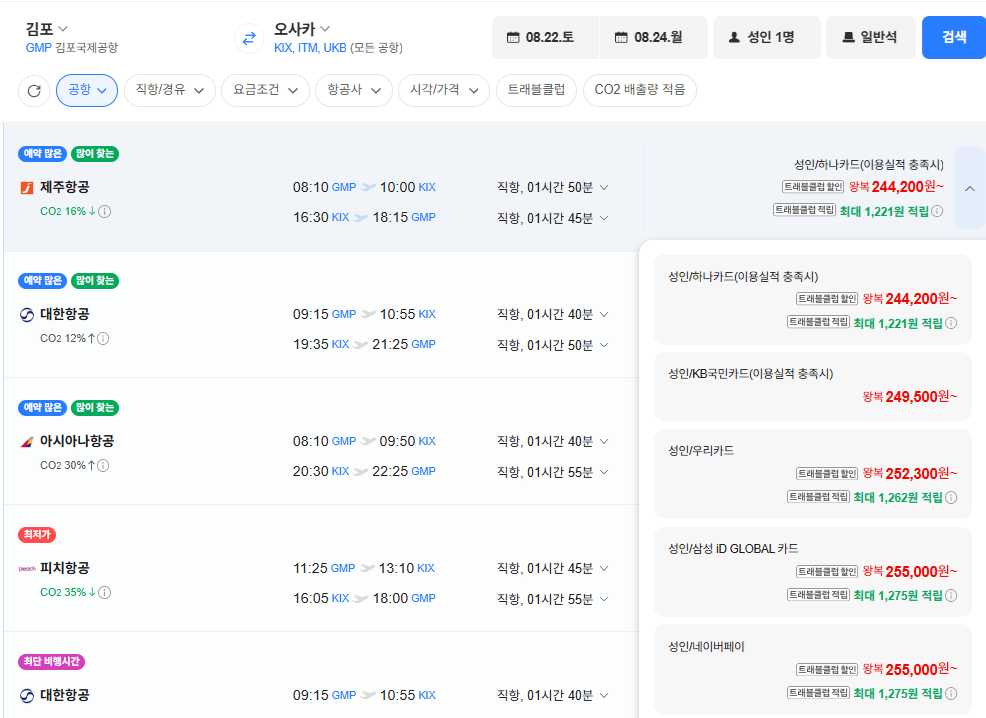
Task: Seat icon beside 일반석
Action: click(848, 38)
